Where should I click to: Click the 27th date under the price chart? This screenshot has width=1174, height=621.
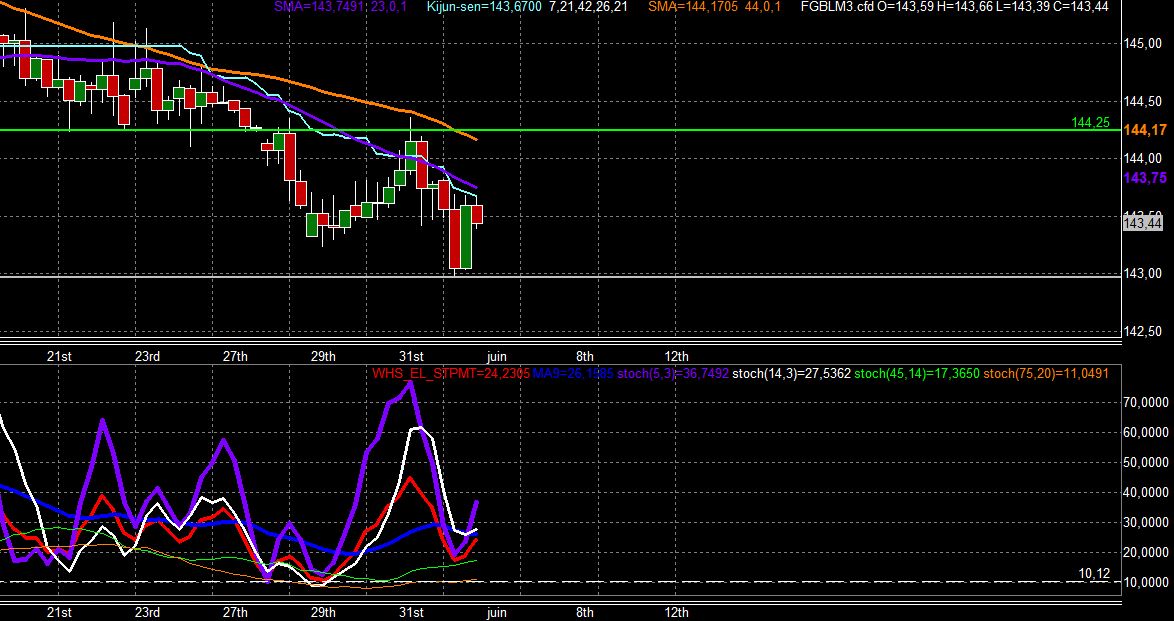click(235, 356)
